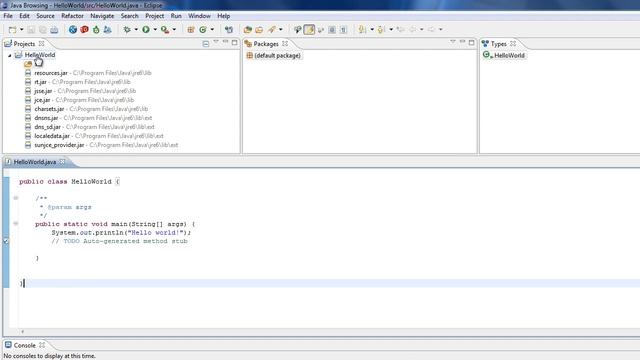Open the Edit menu
The height and width of the screenshot is (360, 640).
point(24,16)
